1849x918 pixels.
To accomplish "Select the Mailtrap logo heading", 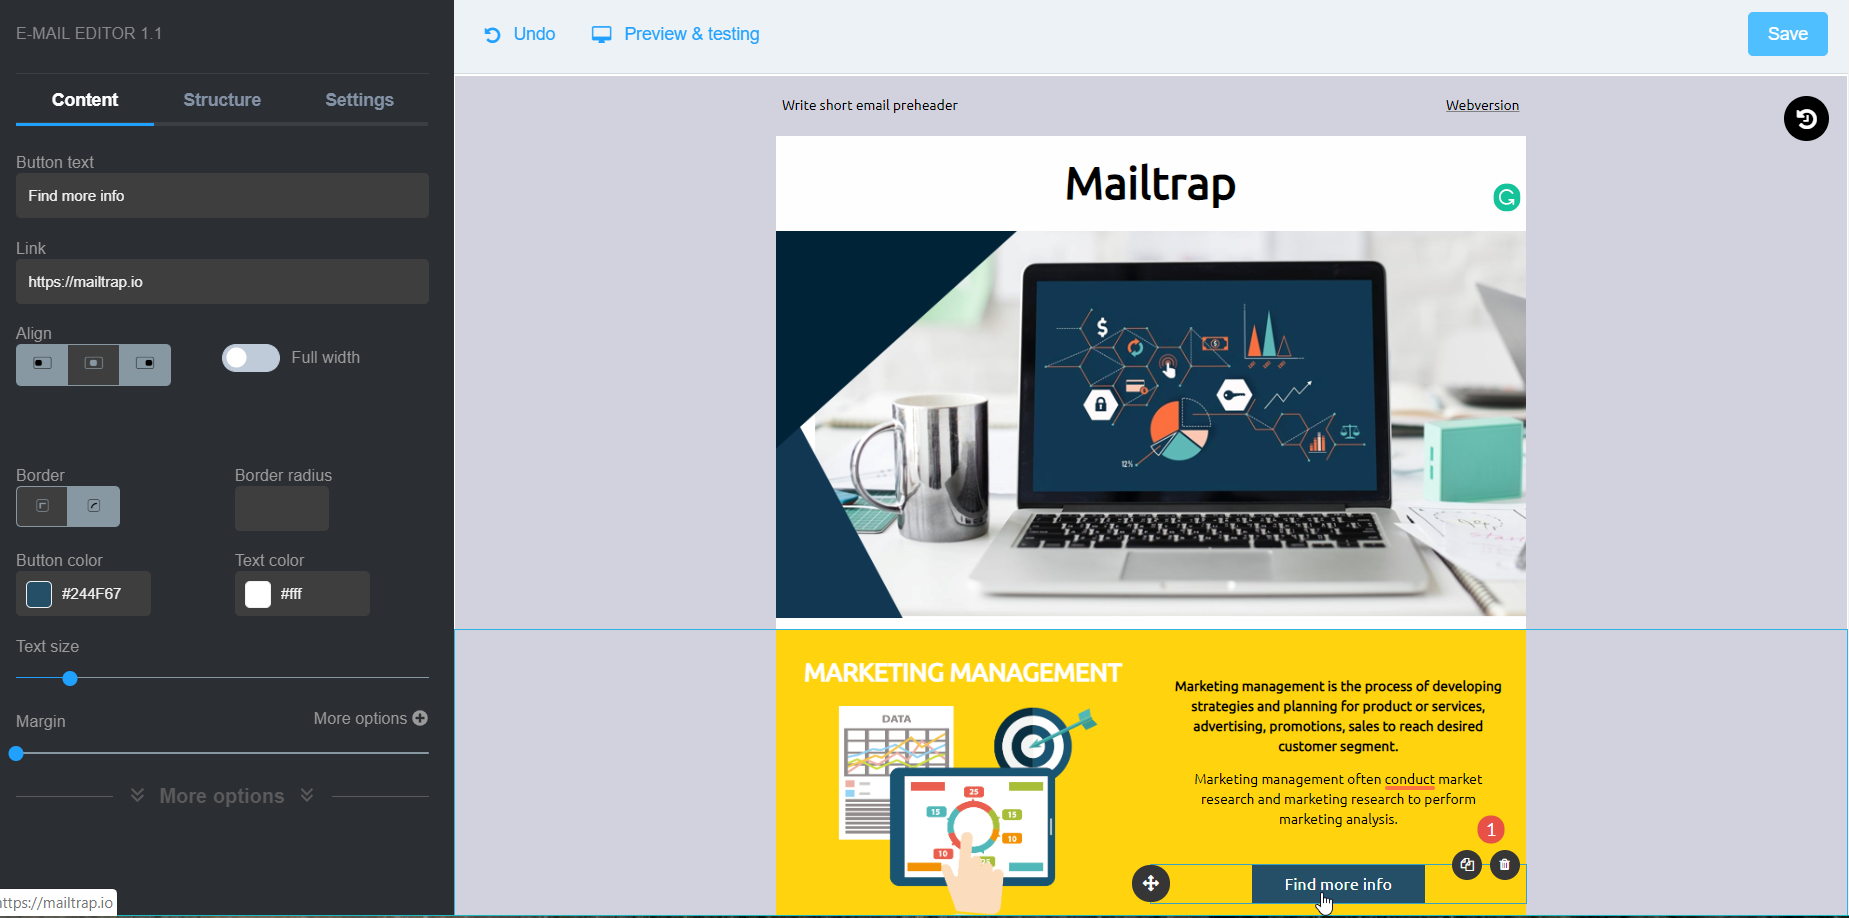I will pyautogui.click(x=1150, y=184).
